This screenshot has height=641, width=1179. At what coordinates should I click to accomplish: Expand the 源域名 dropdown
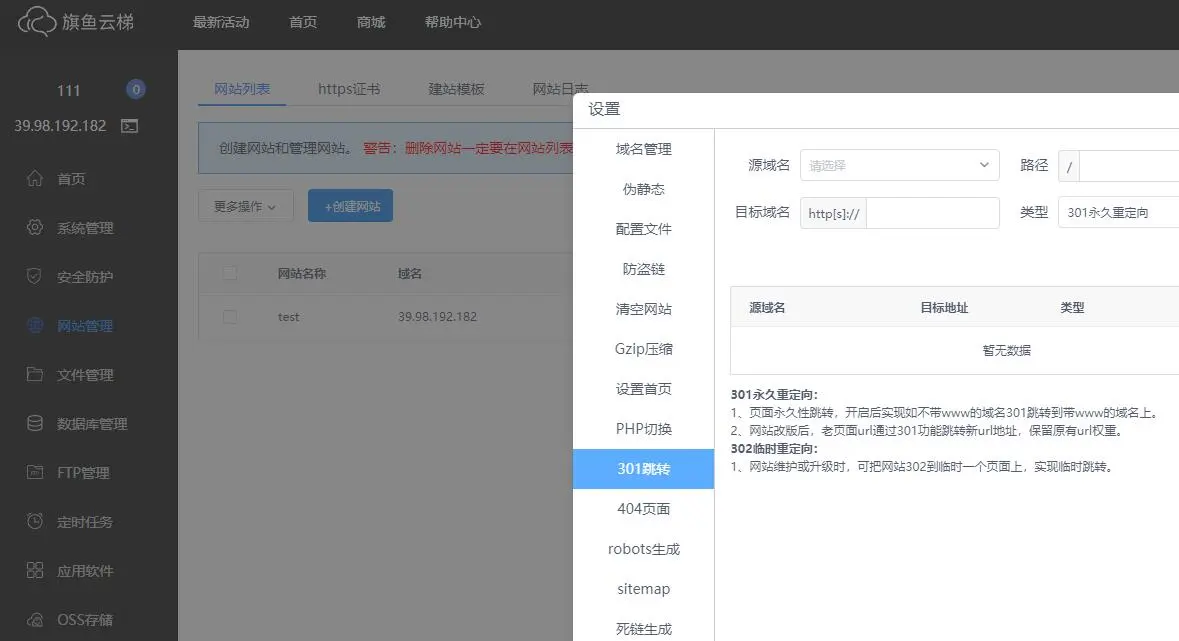click(899, 166)
